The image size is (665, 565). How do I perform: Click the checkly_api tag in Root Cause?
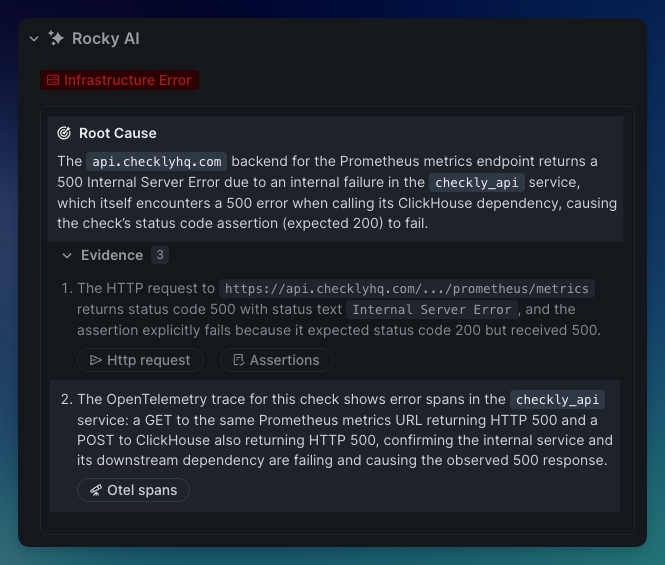tap(477, 183)
